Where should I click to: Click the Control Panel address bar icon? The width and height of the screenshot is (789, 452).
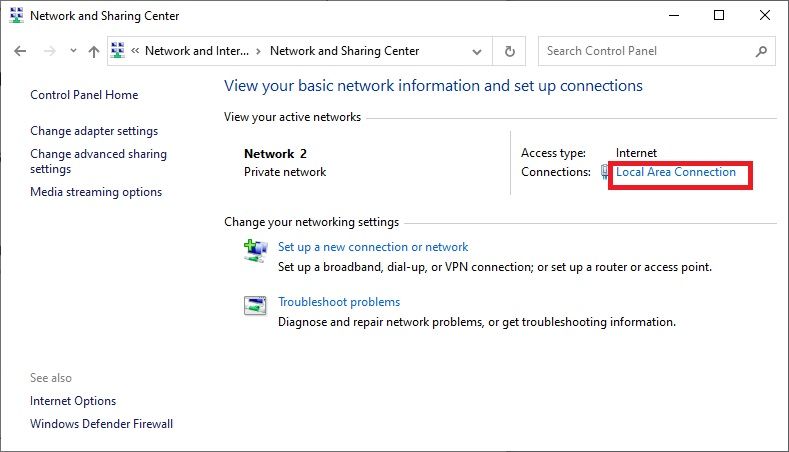pyautogui.click(x=118, y=50)
